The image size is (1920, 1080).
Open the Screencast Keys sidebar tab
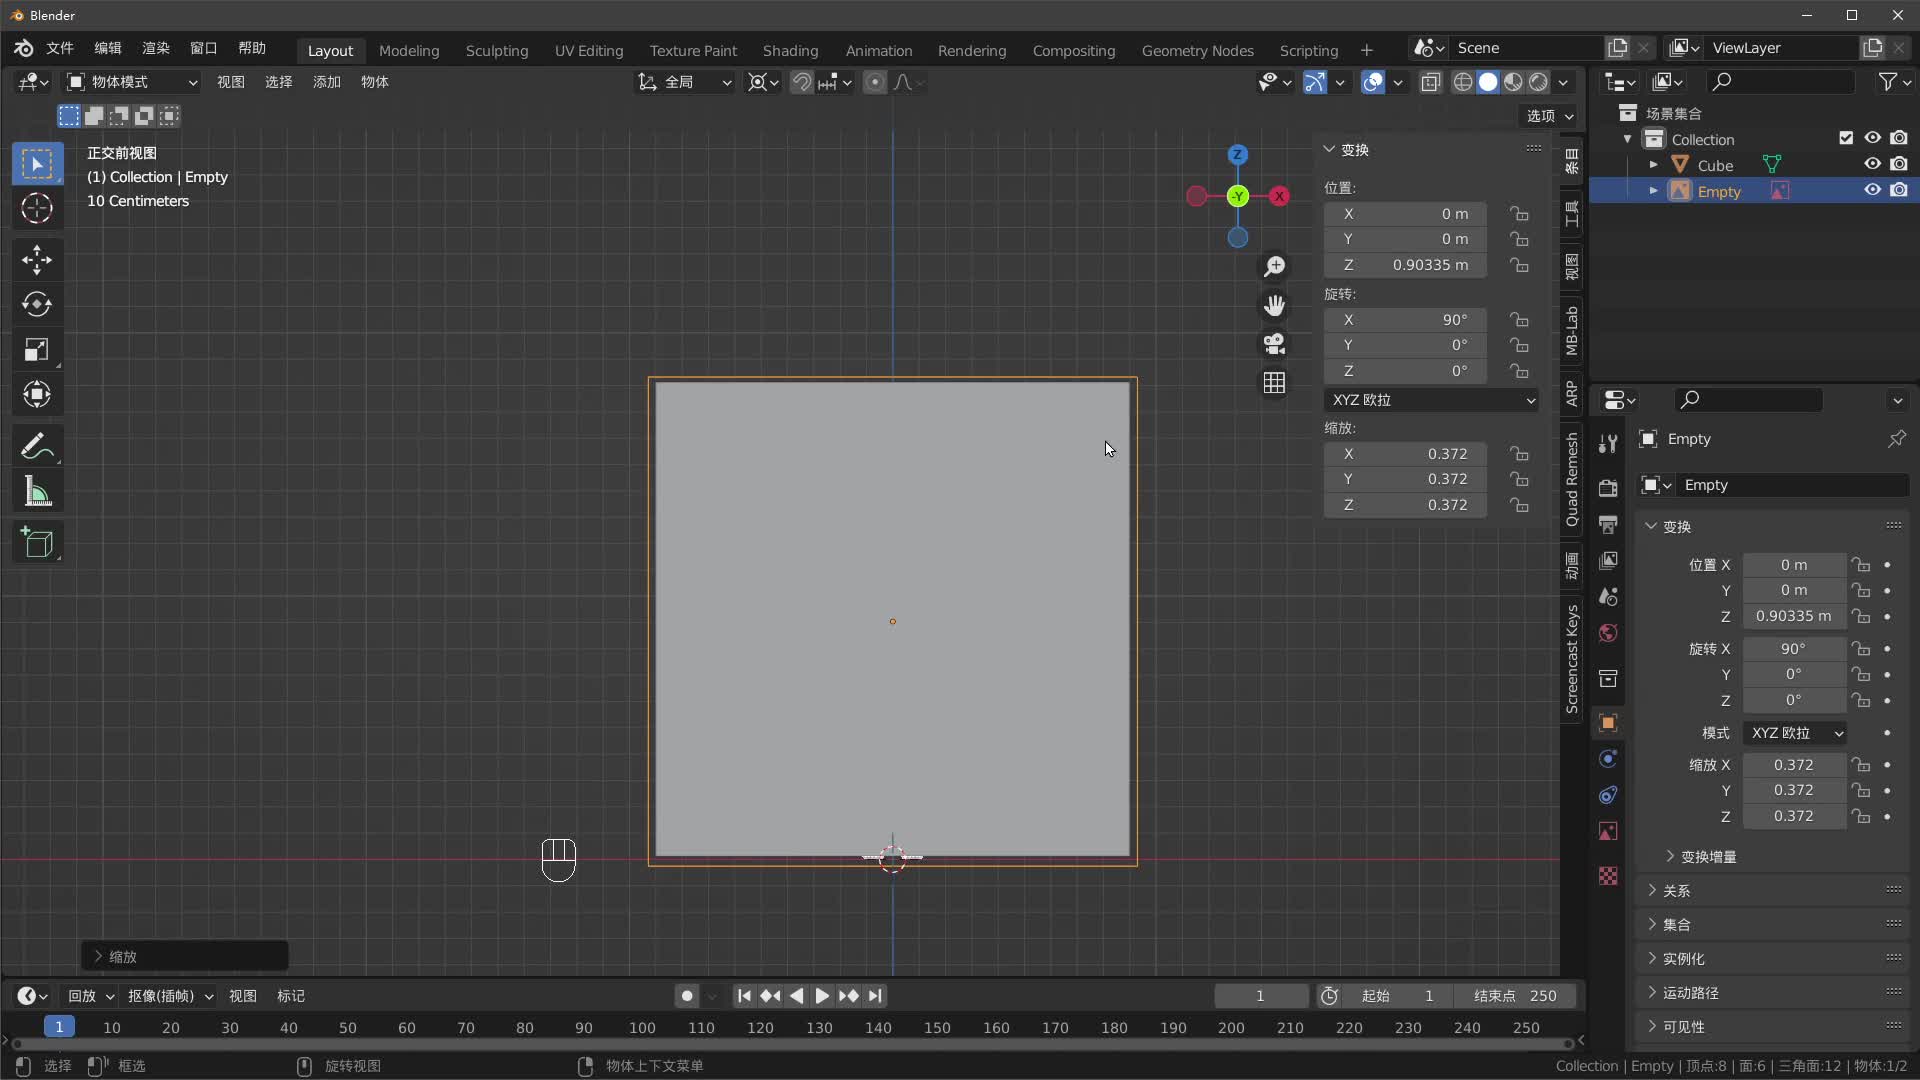pos(1571,658)
